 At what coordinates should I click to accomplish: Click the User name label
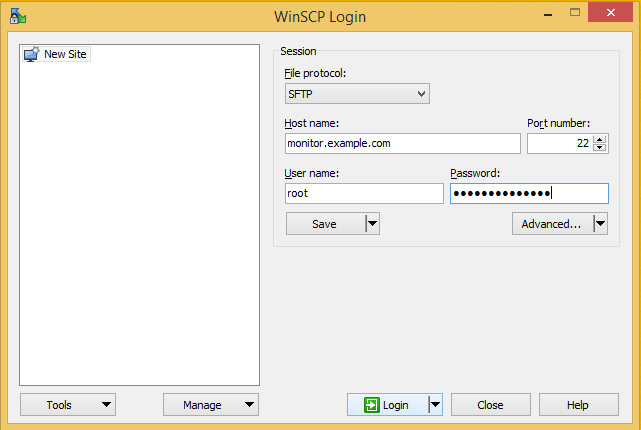[x=312, y=173]
